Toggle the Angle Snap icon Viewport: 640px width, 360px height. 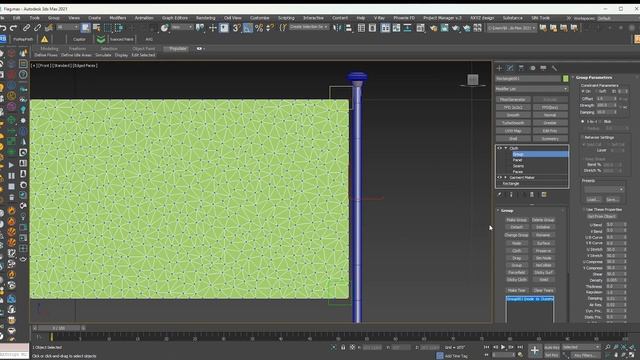click(247, 28)
